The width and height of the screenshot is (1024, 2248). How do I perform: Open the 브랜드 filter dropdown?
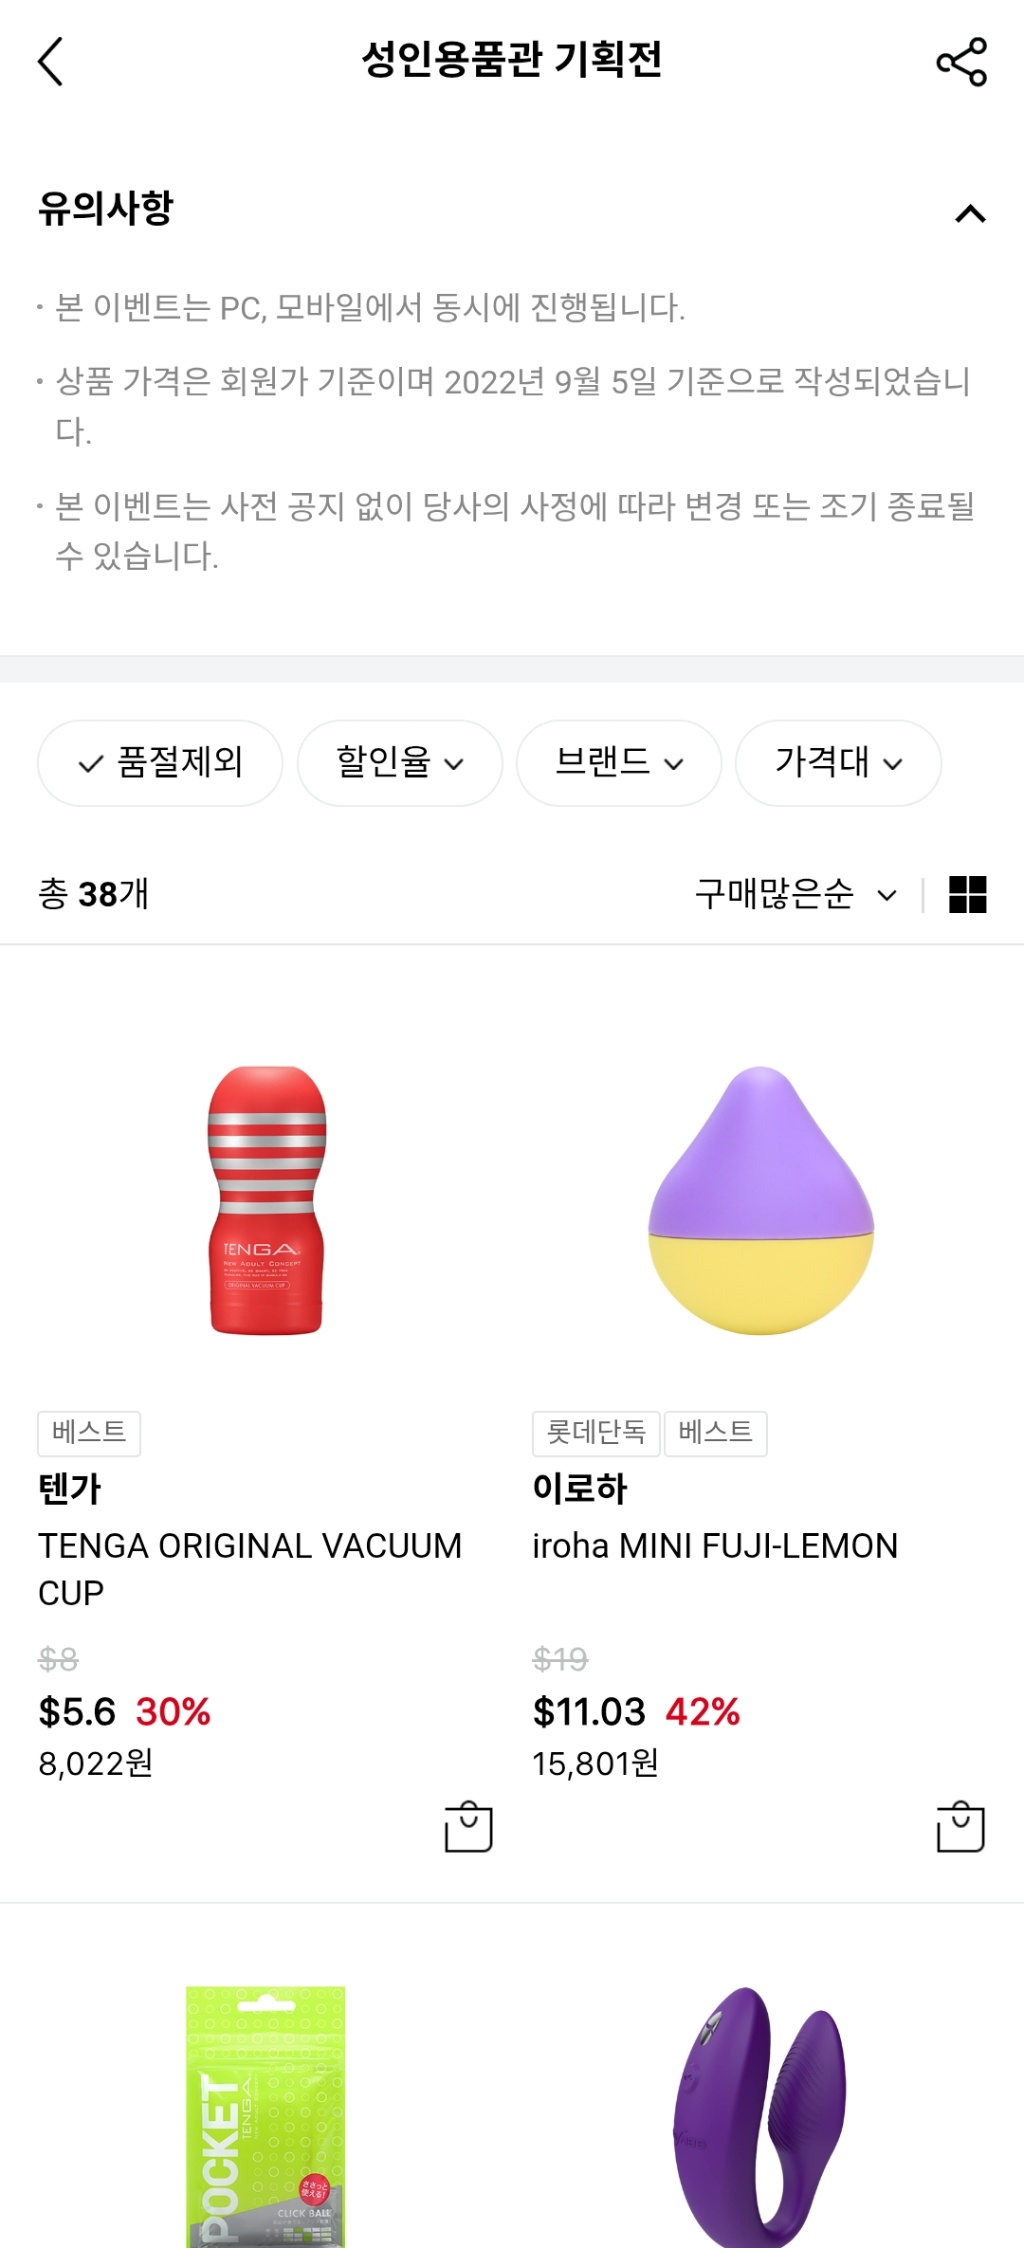coord(619,763)
